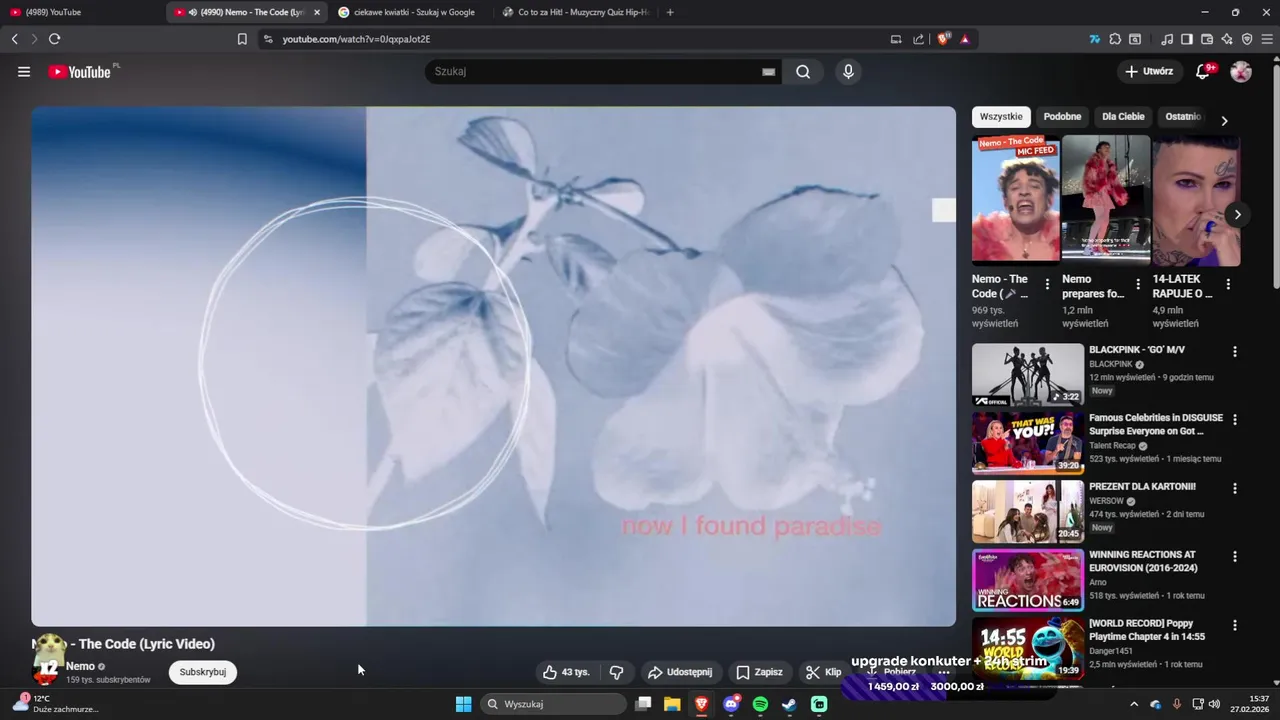Open Leo AI sparkle icon
This screenshot has height=720, width=1280.
(x=1227, y=39)
